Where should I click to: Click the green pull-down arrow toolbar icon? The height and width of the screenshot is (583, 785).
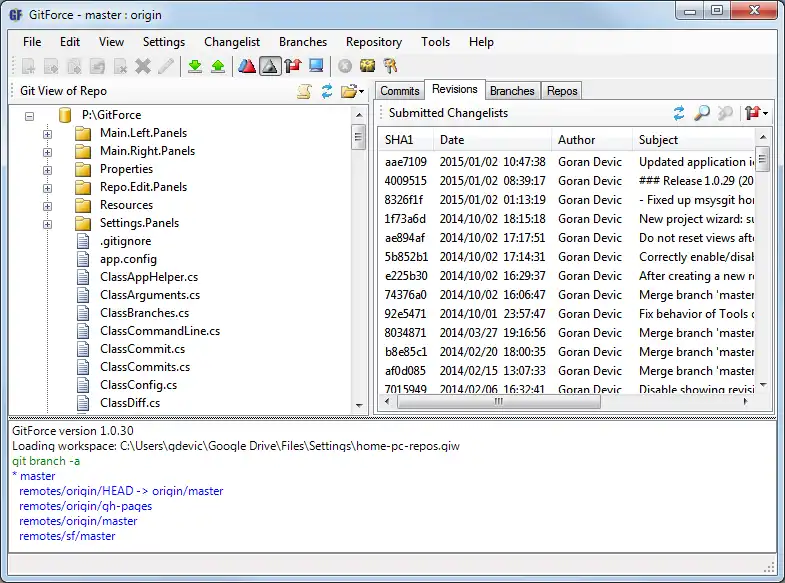(x=195, y=66)
